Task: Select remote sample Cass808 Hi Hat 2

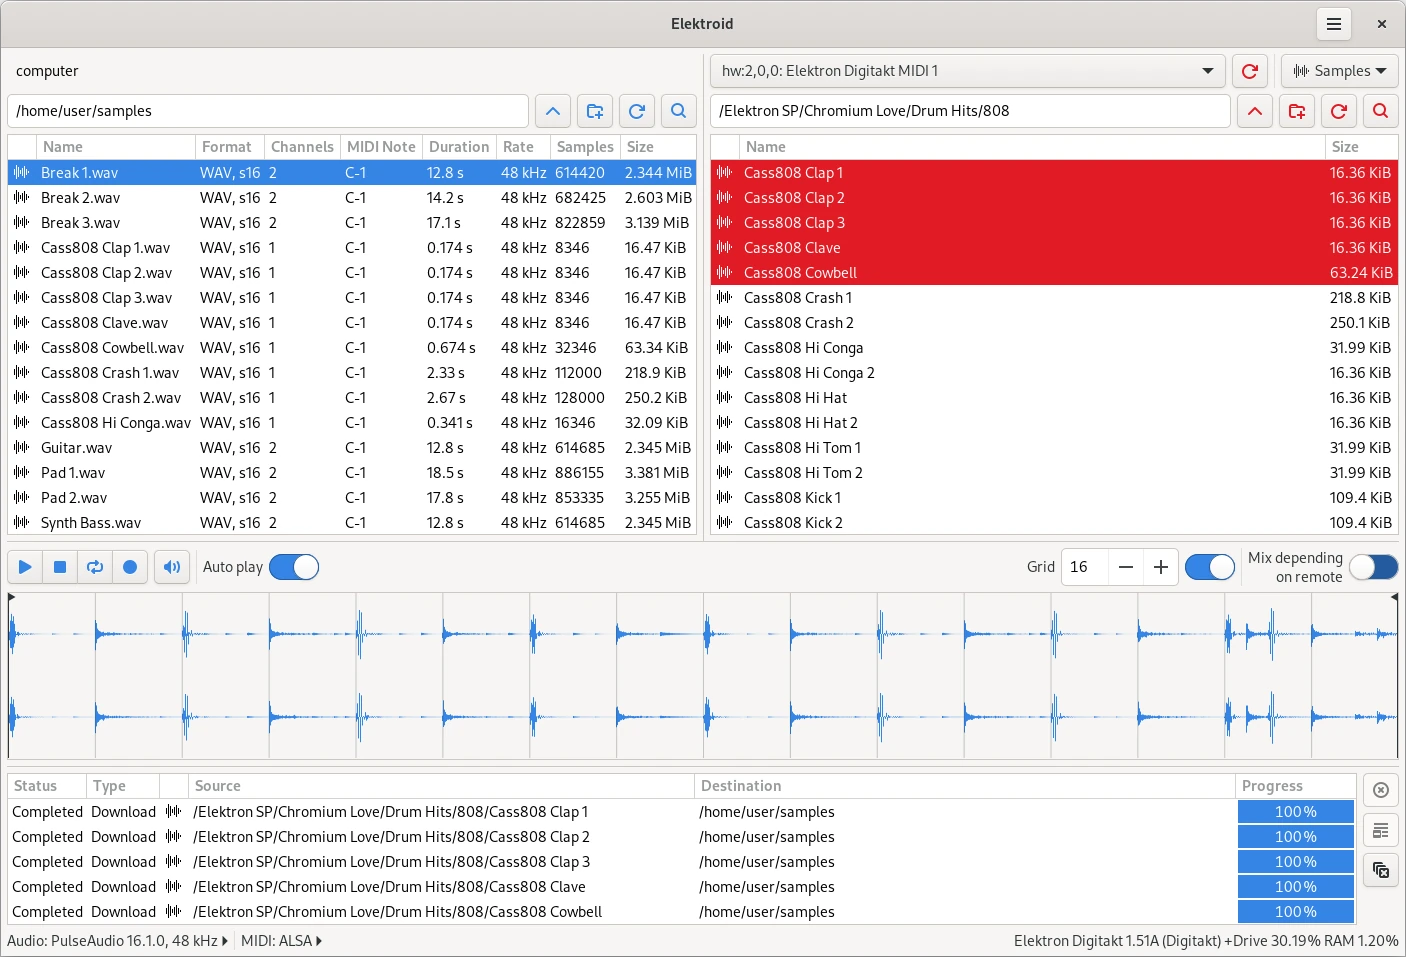Action: 1054,423
